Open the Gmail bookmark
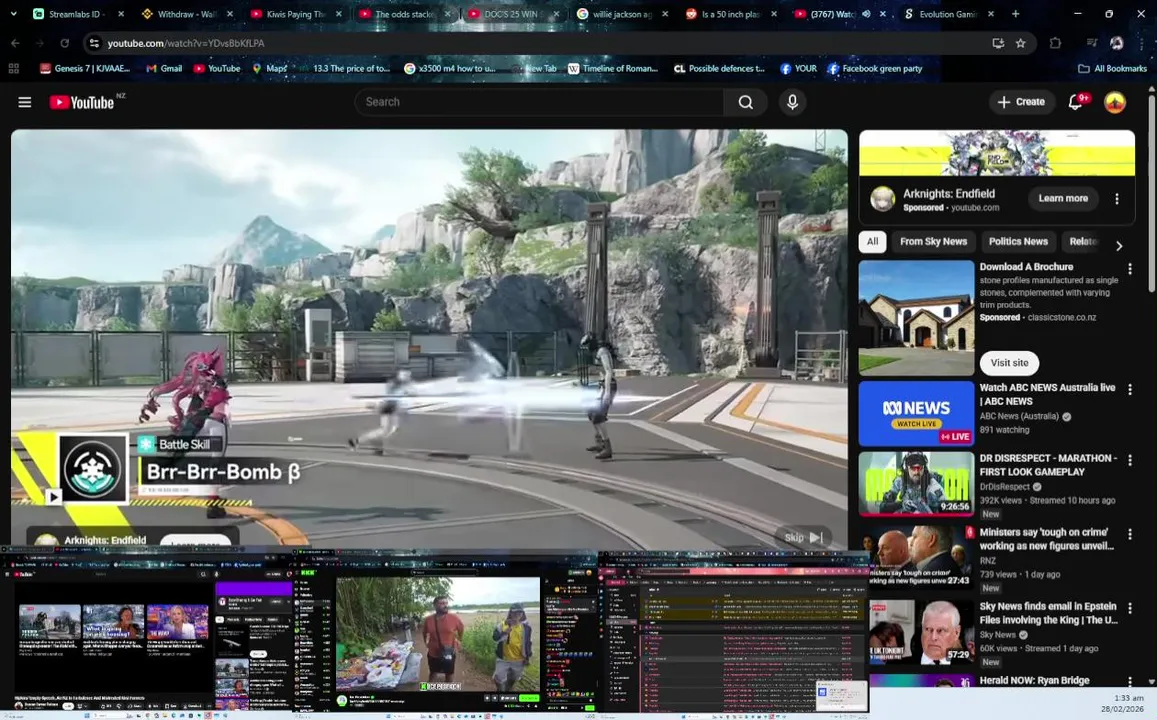 pos(164,69)
